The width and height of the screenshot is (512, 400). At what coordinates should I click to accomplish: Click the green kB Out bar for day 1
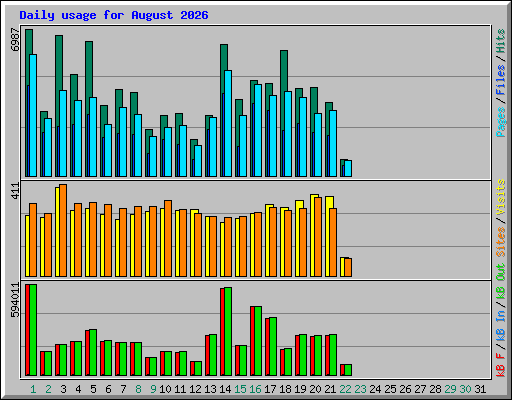(x=33, y=330)
